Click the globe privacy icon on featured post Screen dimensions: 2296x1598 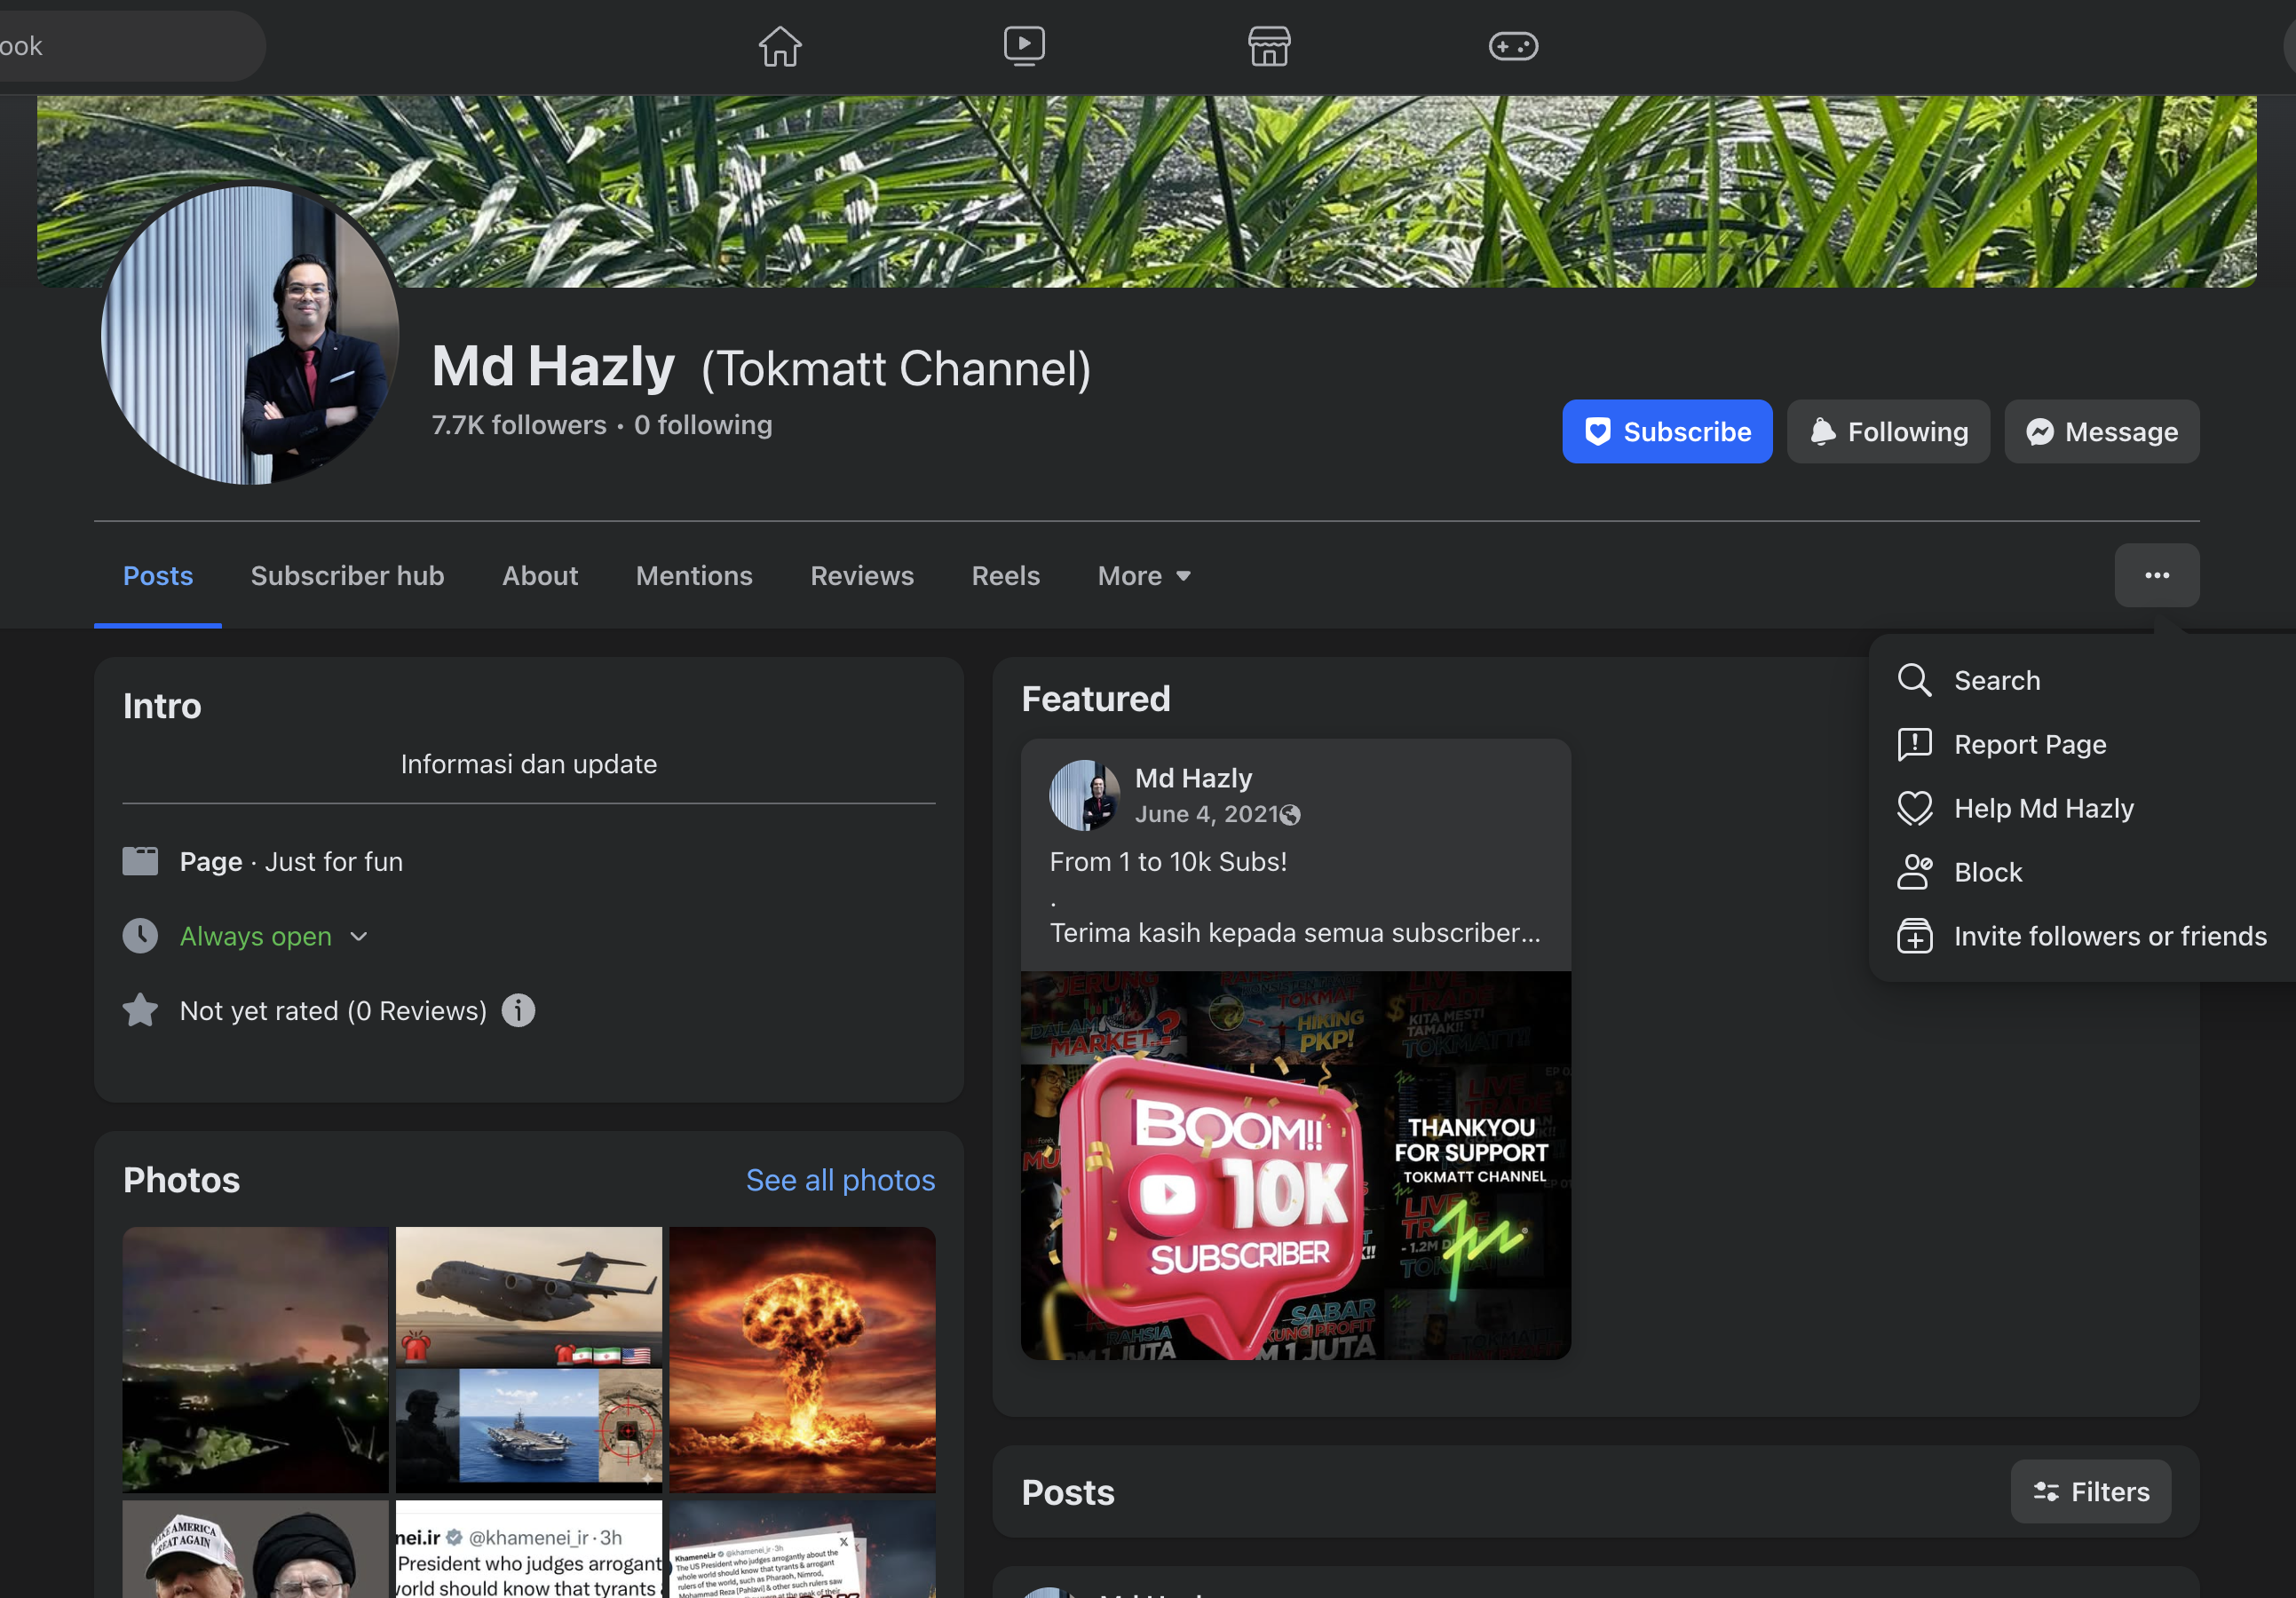click(1291, 815)
